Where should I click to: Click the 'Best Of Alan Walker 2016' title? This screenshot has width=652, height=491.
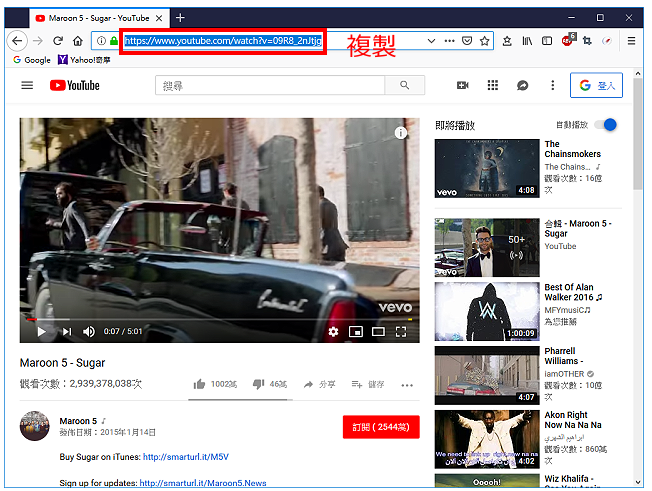(x=573, y=292)
